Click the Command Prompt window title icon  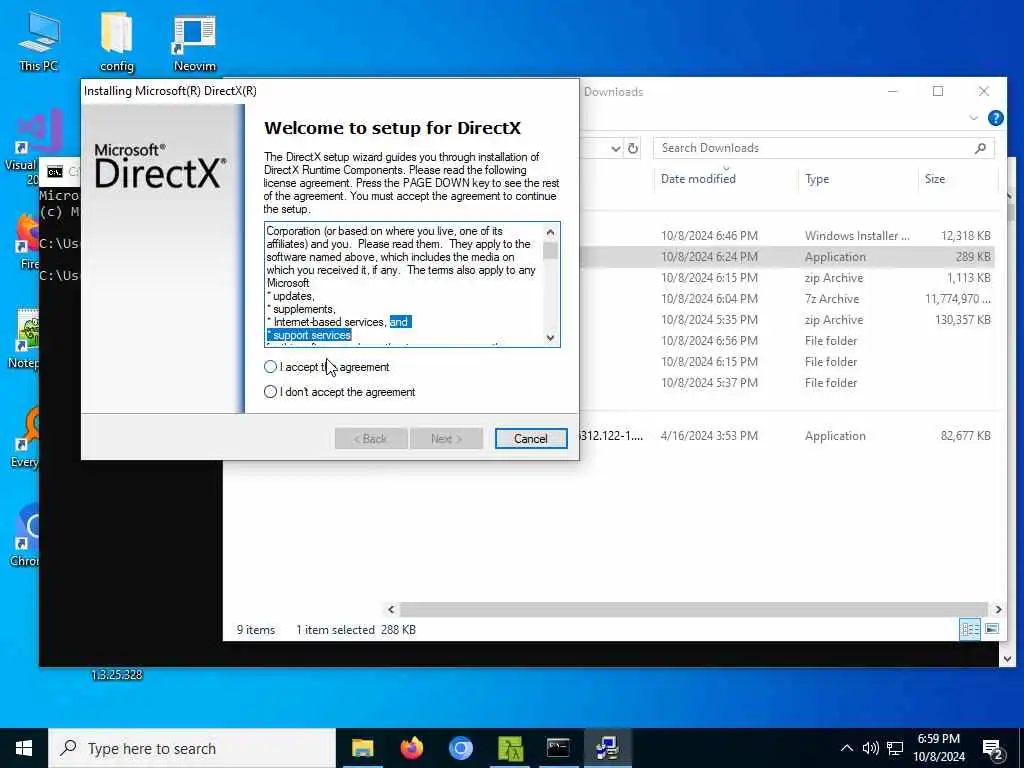click(55, 172)
